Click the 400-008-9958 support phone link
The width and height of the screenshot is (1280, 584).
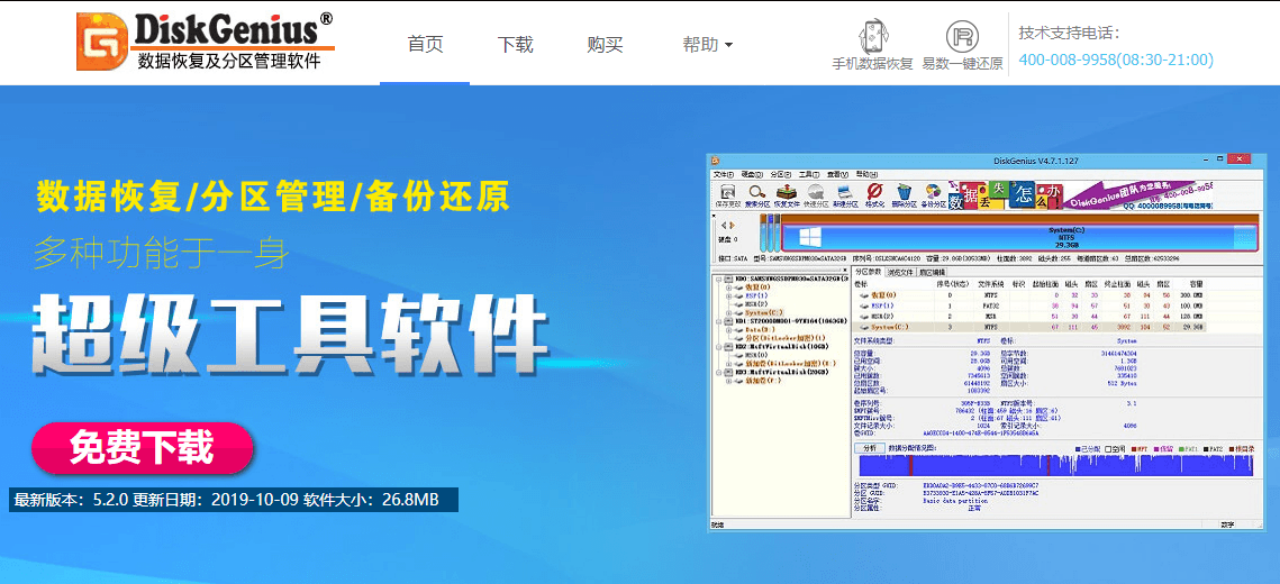(1116, 60)
